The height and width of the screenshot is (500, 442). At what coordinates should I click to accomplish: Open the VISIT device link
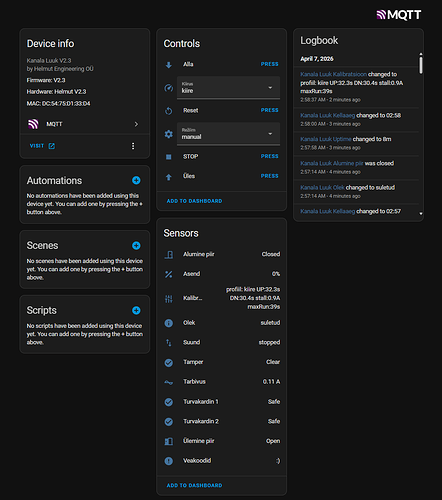click(x=42, y=146)
